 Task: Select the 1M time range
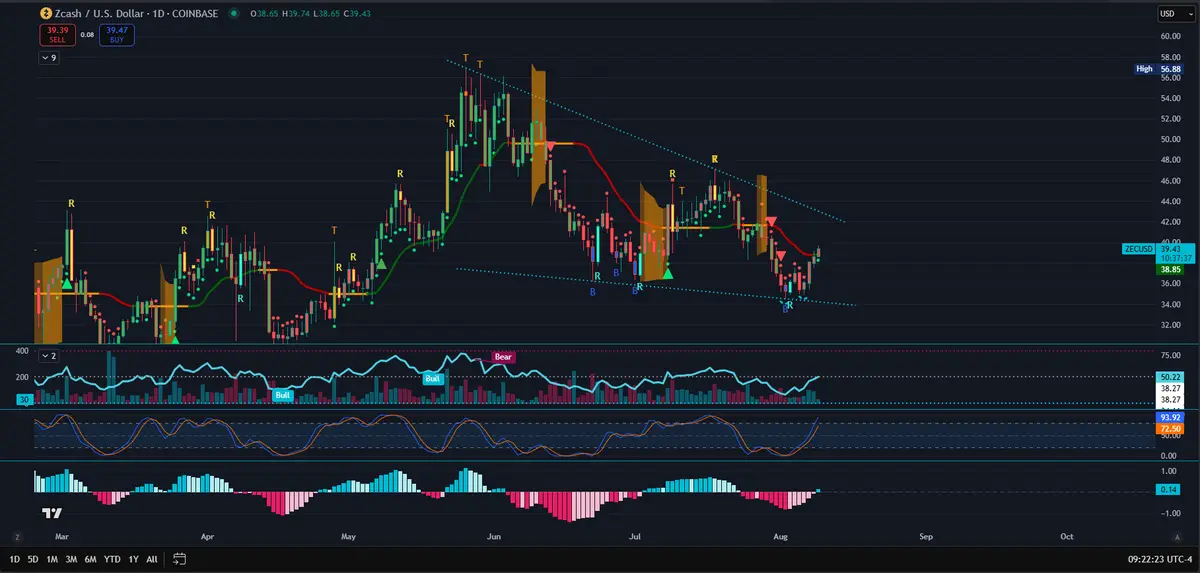point(52,558)
